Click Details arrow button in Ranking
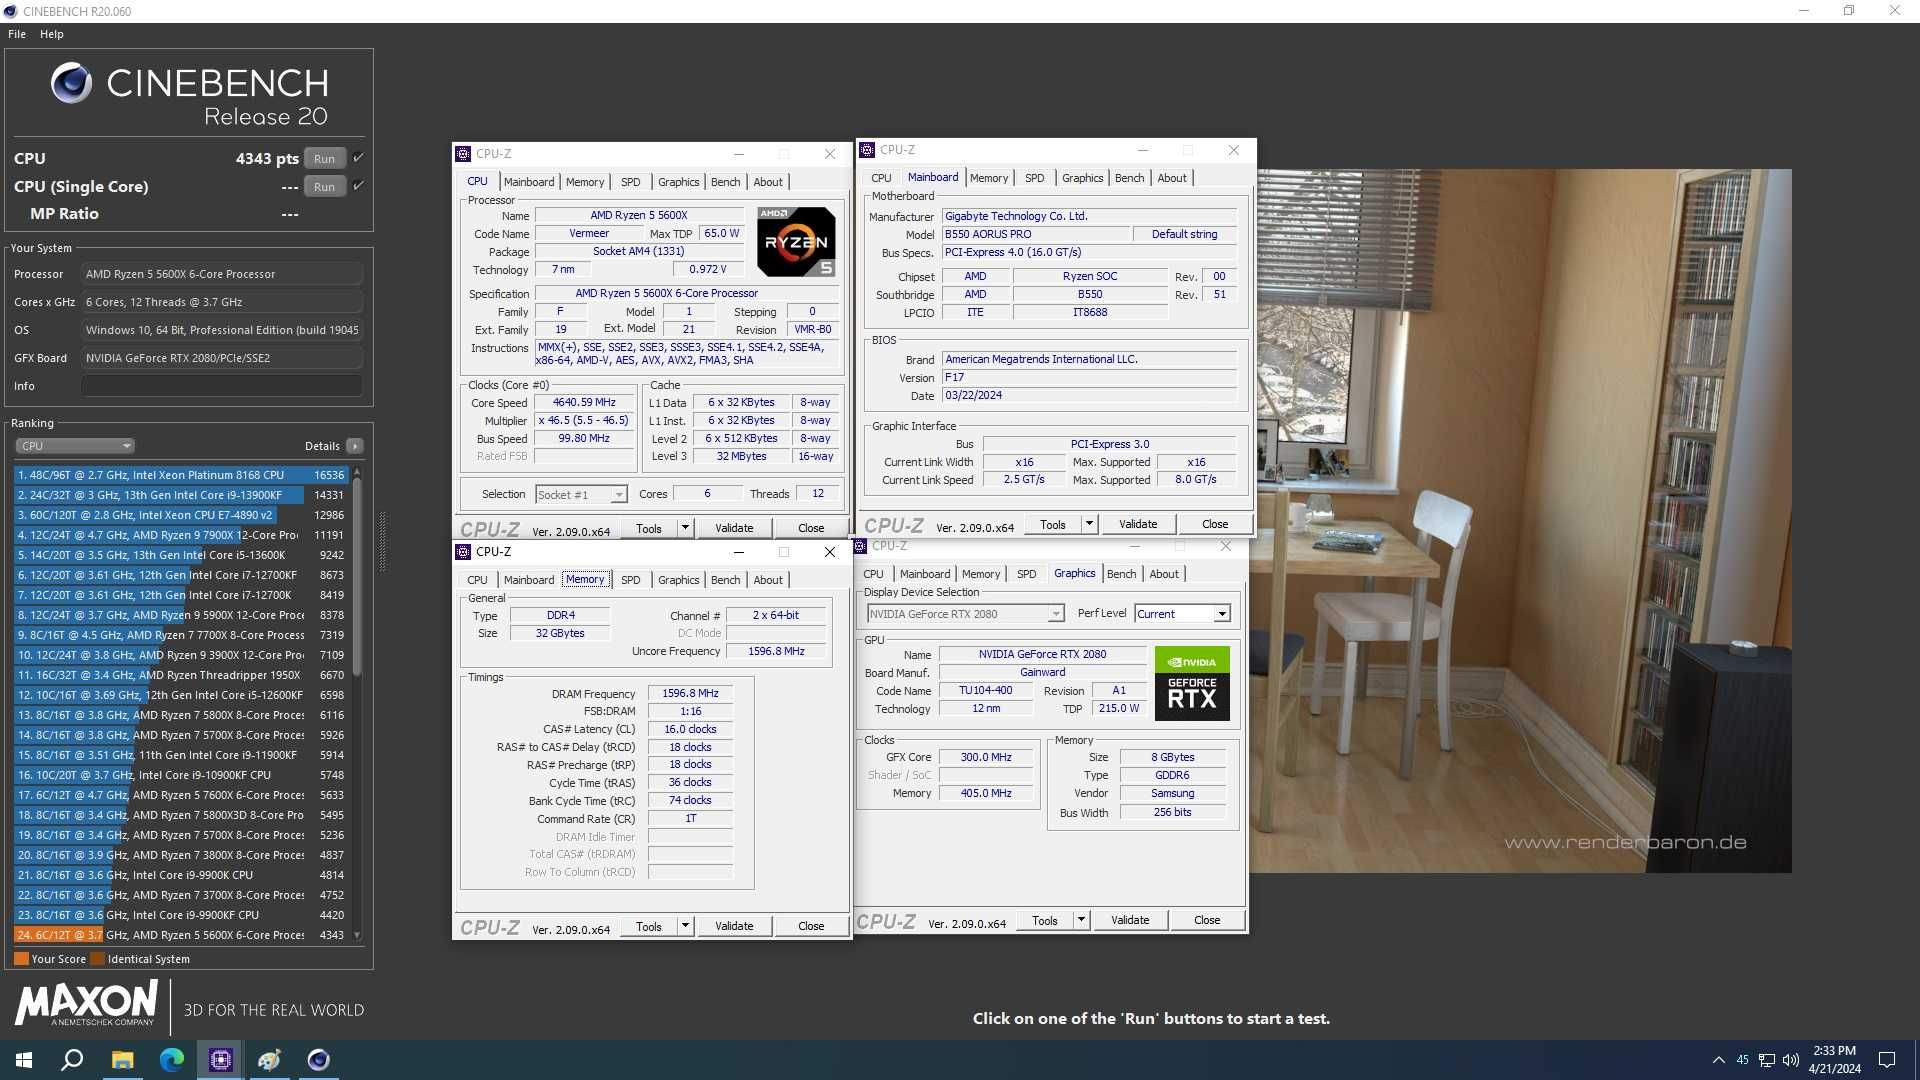The height and width of the screenshot is (1080, 1920). pyautogui.click(x=355, y=446)
